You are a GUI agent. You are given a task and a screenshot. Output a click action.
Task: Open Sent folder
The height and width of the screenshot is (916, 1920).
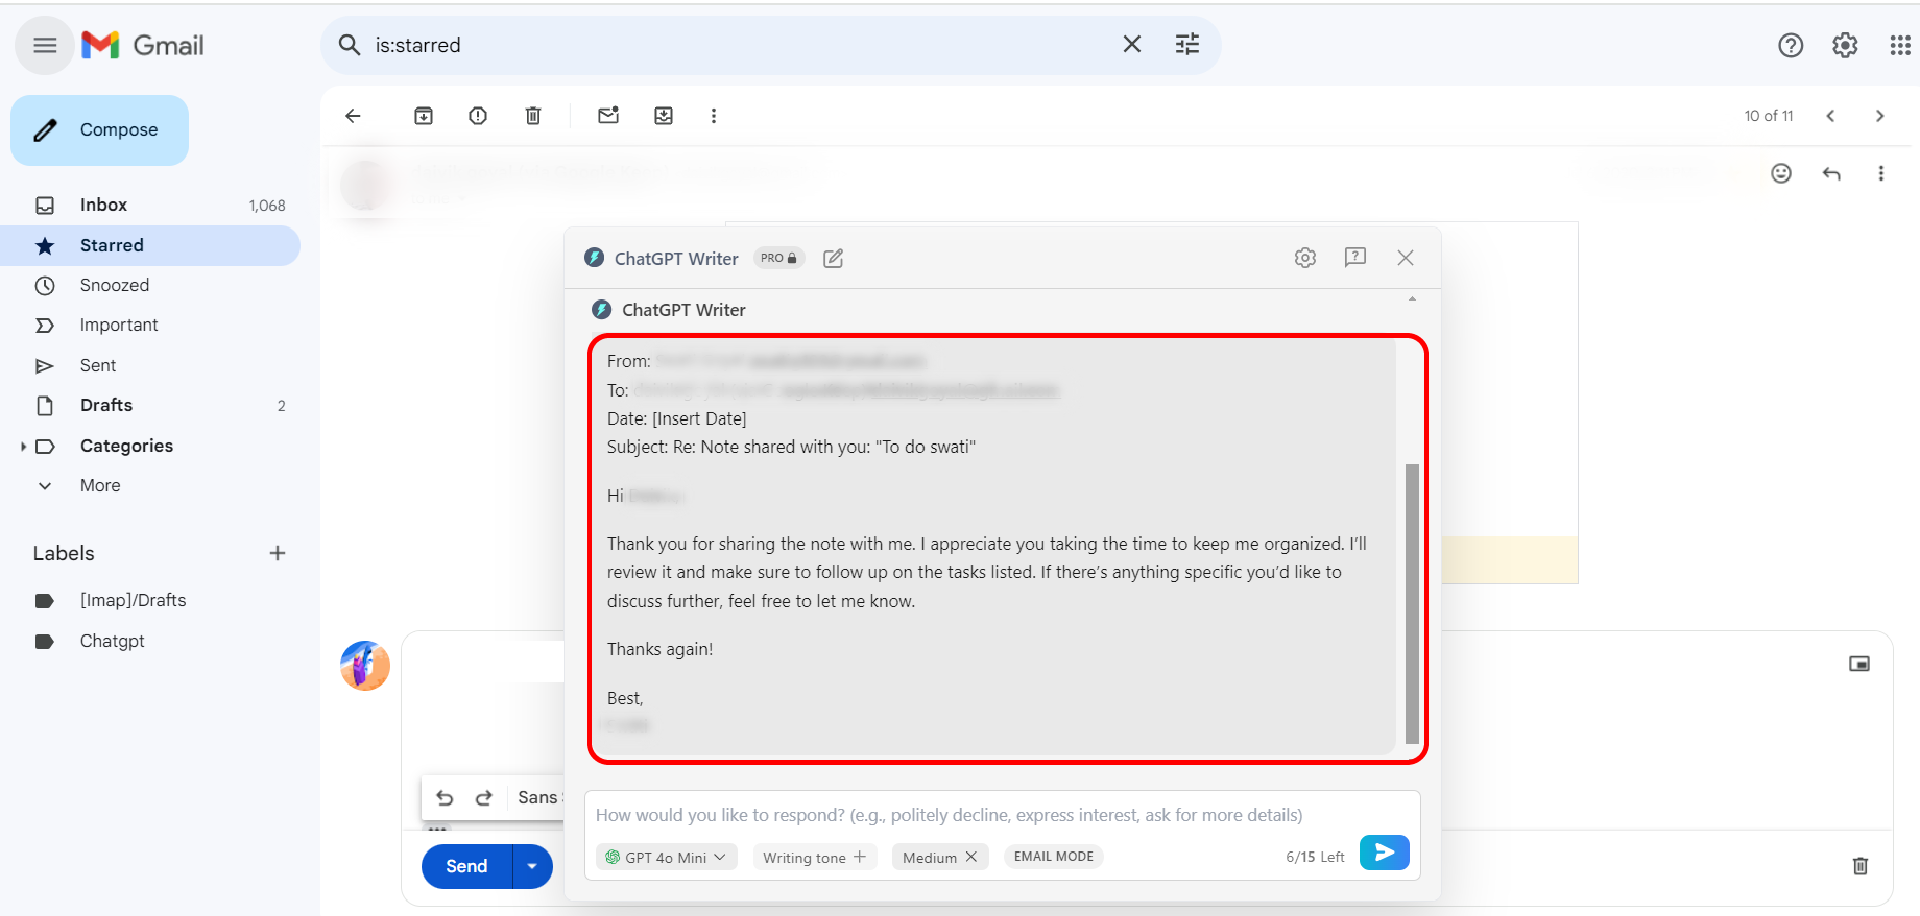click(150, 365)
